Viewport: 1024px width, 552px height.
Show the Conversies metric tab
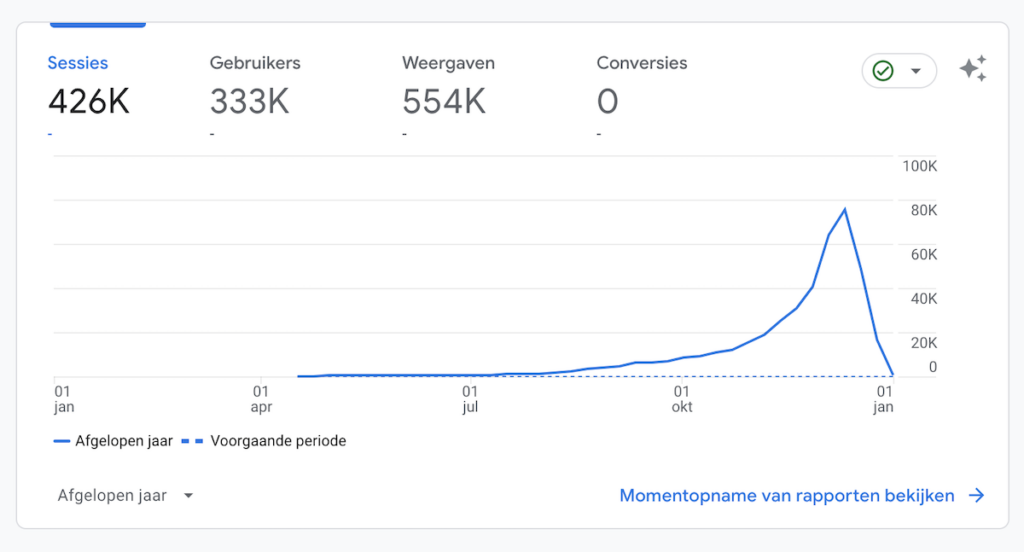point(644,63)
